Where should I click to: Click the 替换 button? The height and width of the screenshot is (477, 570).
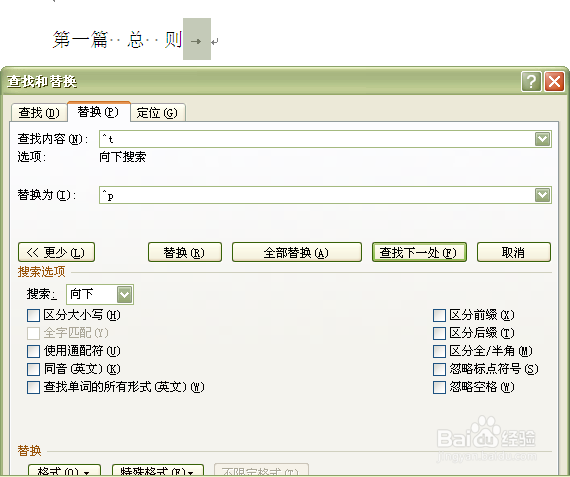[x=185, y=252]
